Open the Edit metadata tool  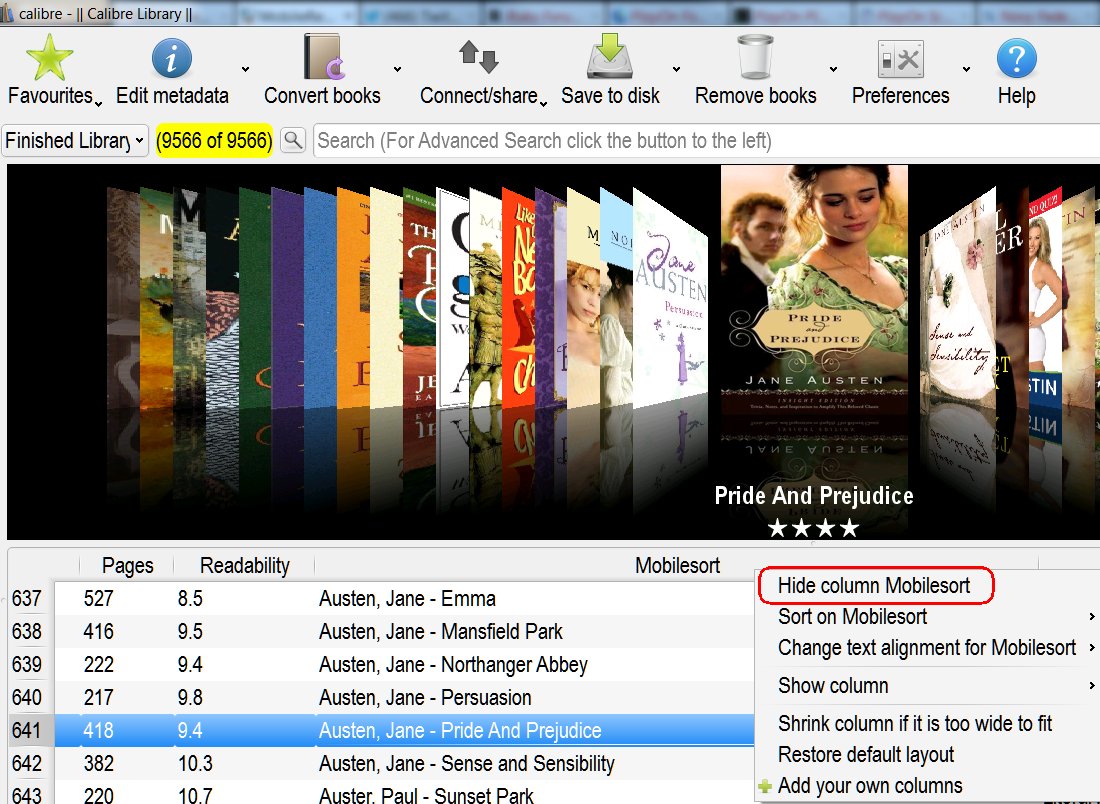click(x=171, y=58)
